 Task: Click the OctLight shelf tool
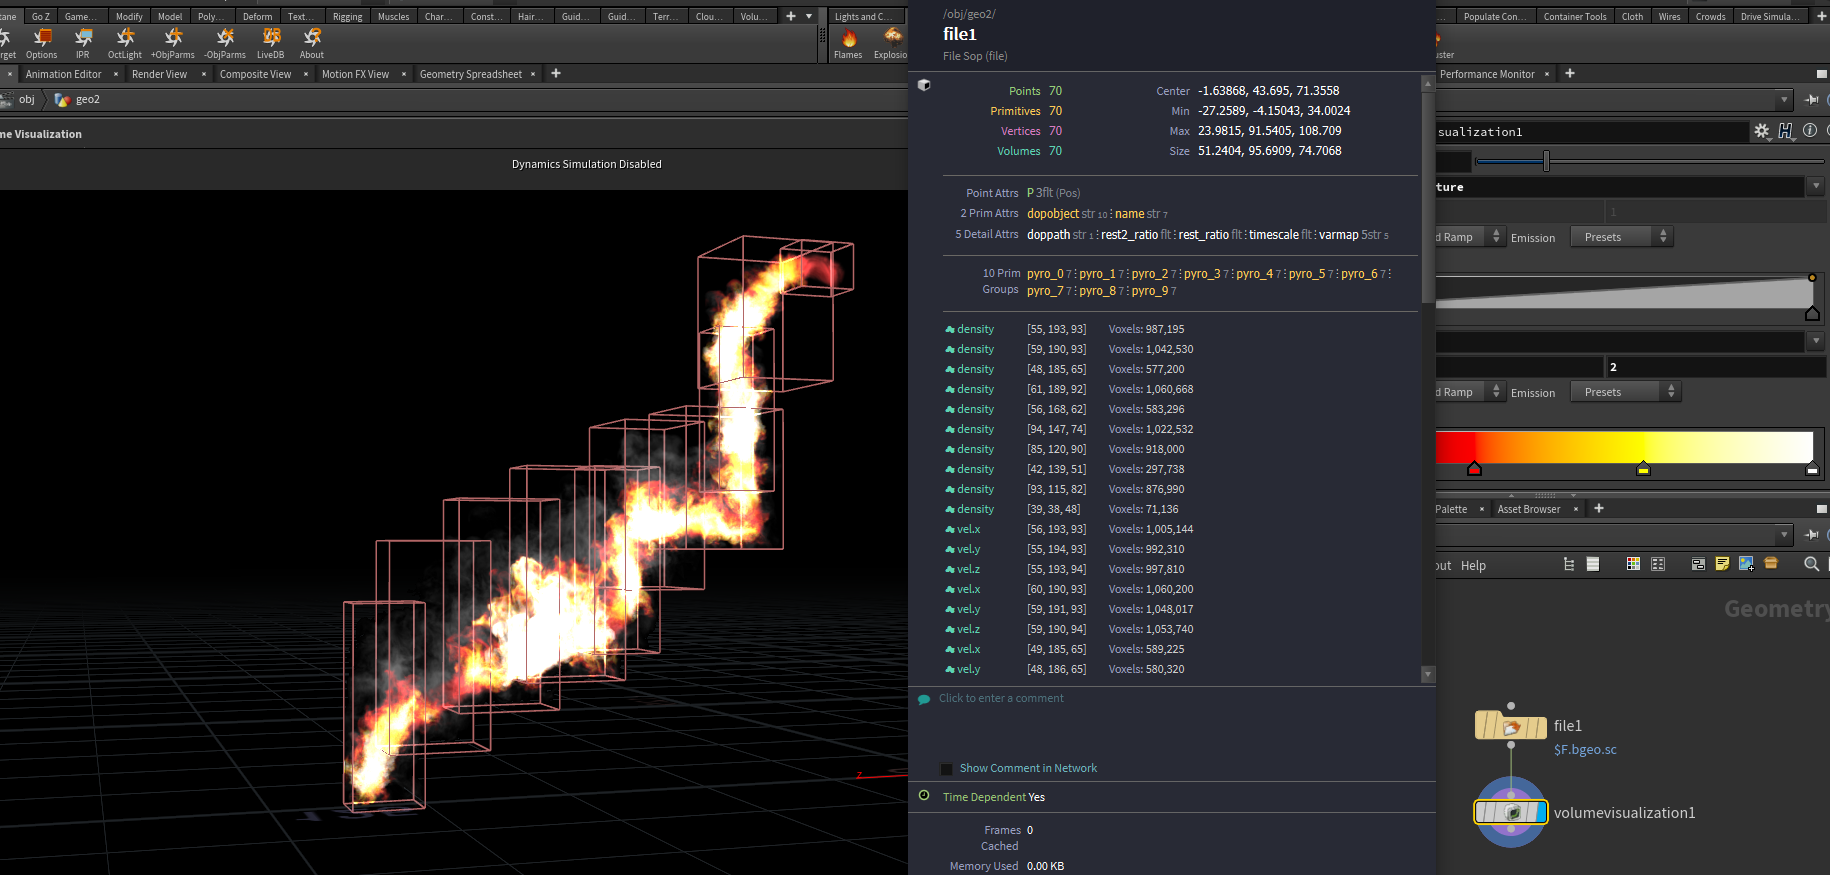[125, 39]
